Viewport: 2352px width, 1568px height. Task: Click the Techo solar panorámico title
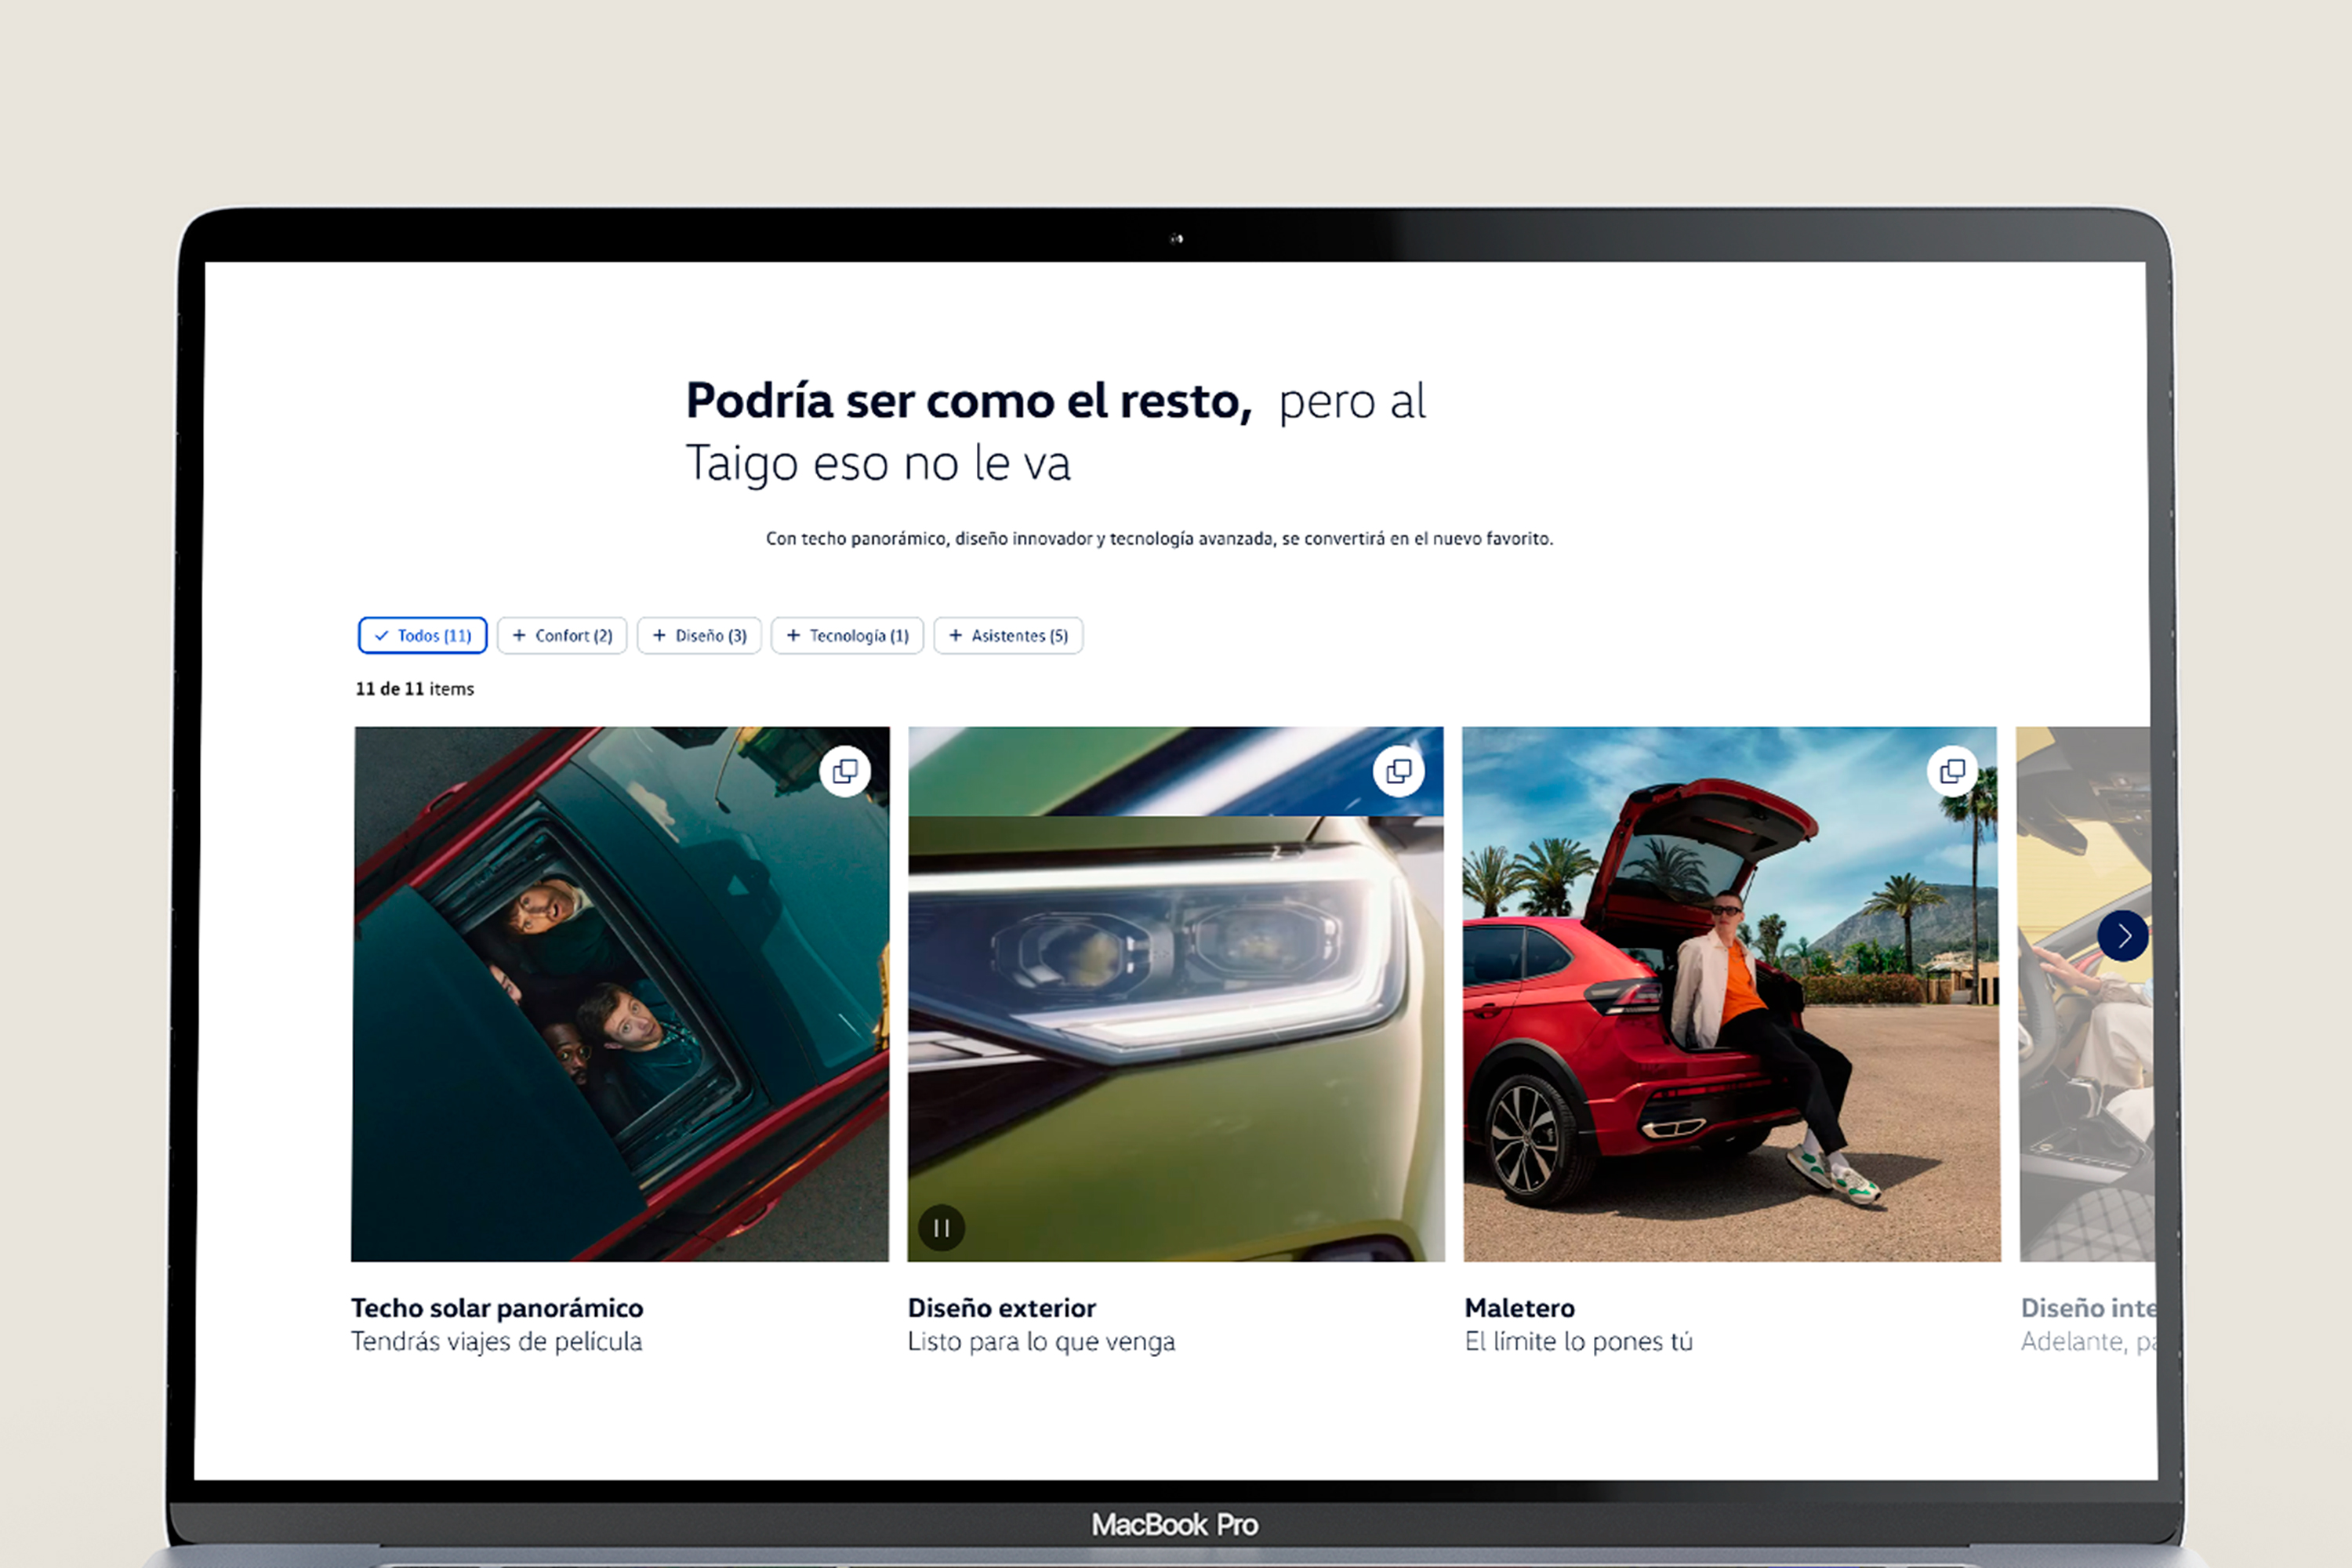[497, 1308]
